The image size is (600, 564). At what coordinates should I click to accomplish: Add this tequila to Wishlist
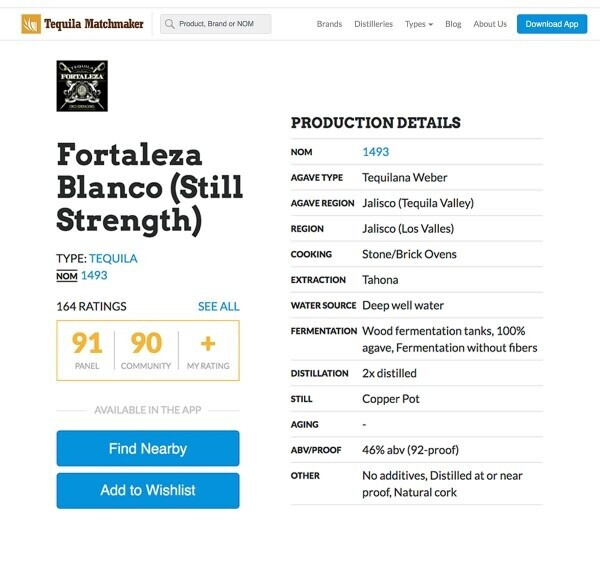(148, 491)
